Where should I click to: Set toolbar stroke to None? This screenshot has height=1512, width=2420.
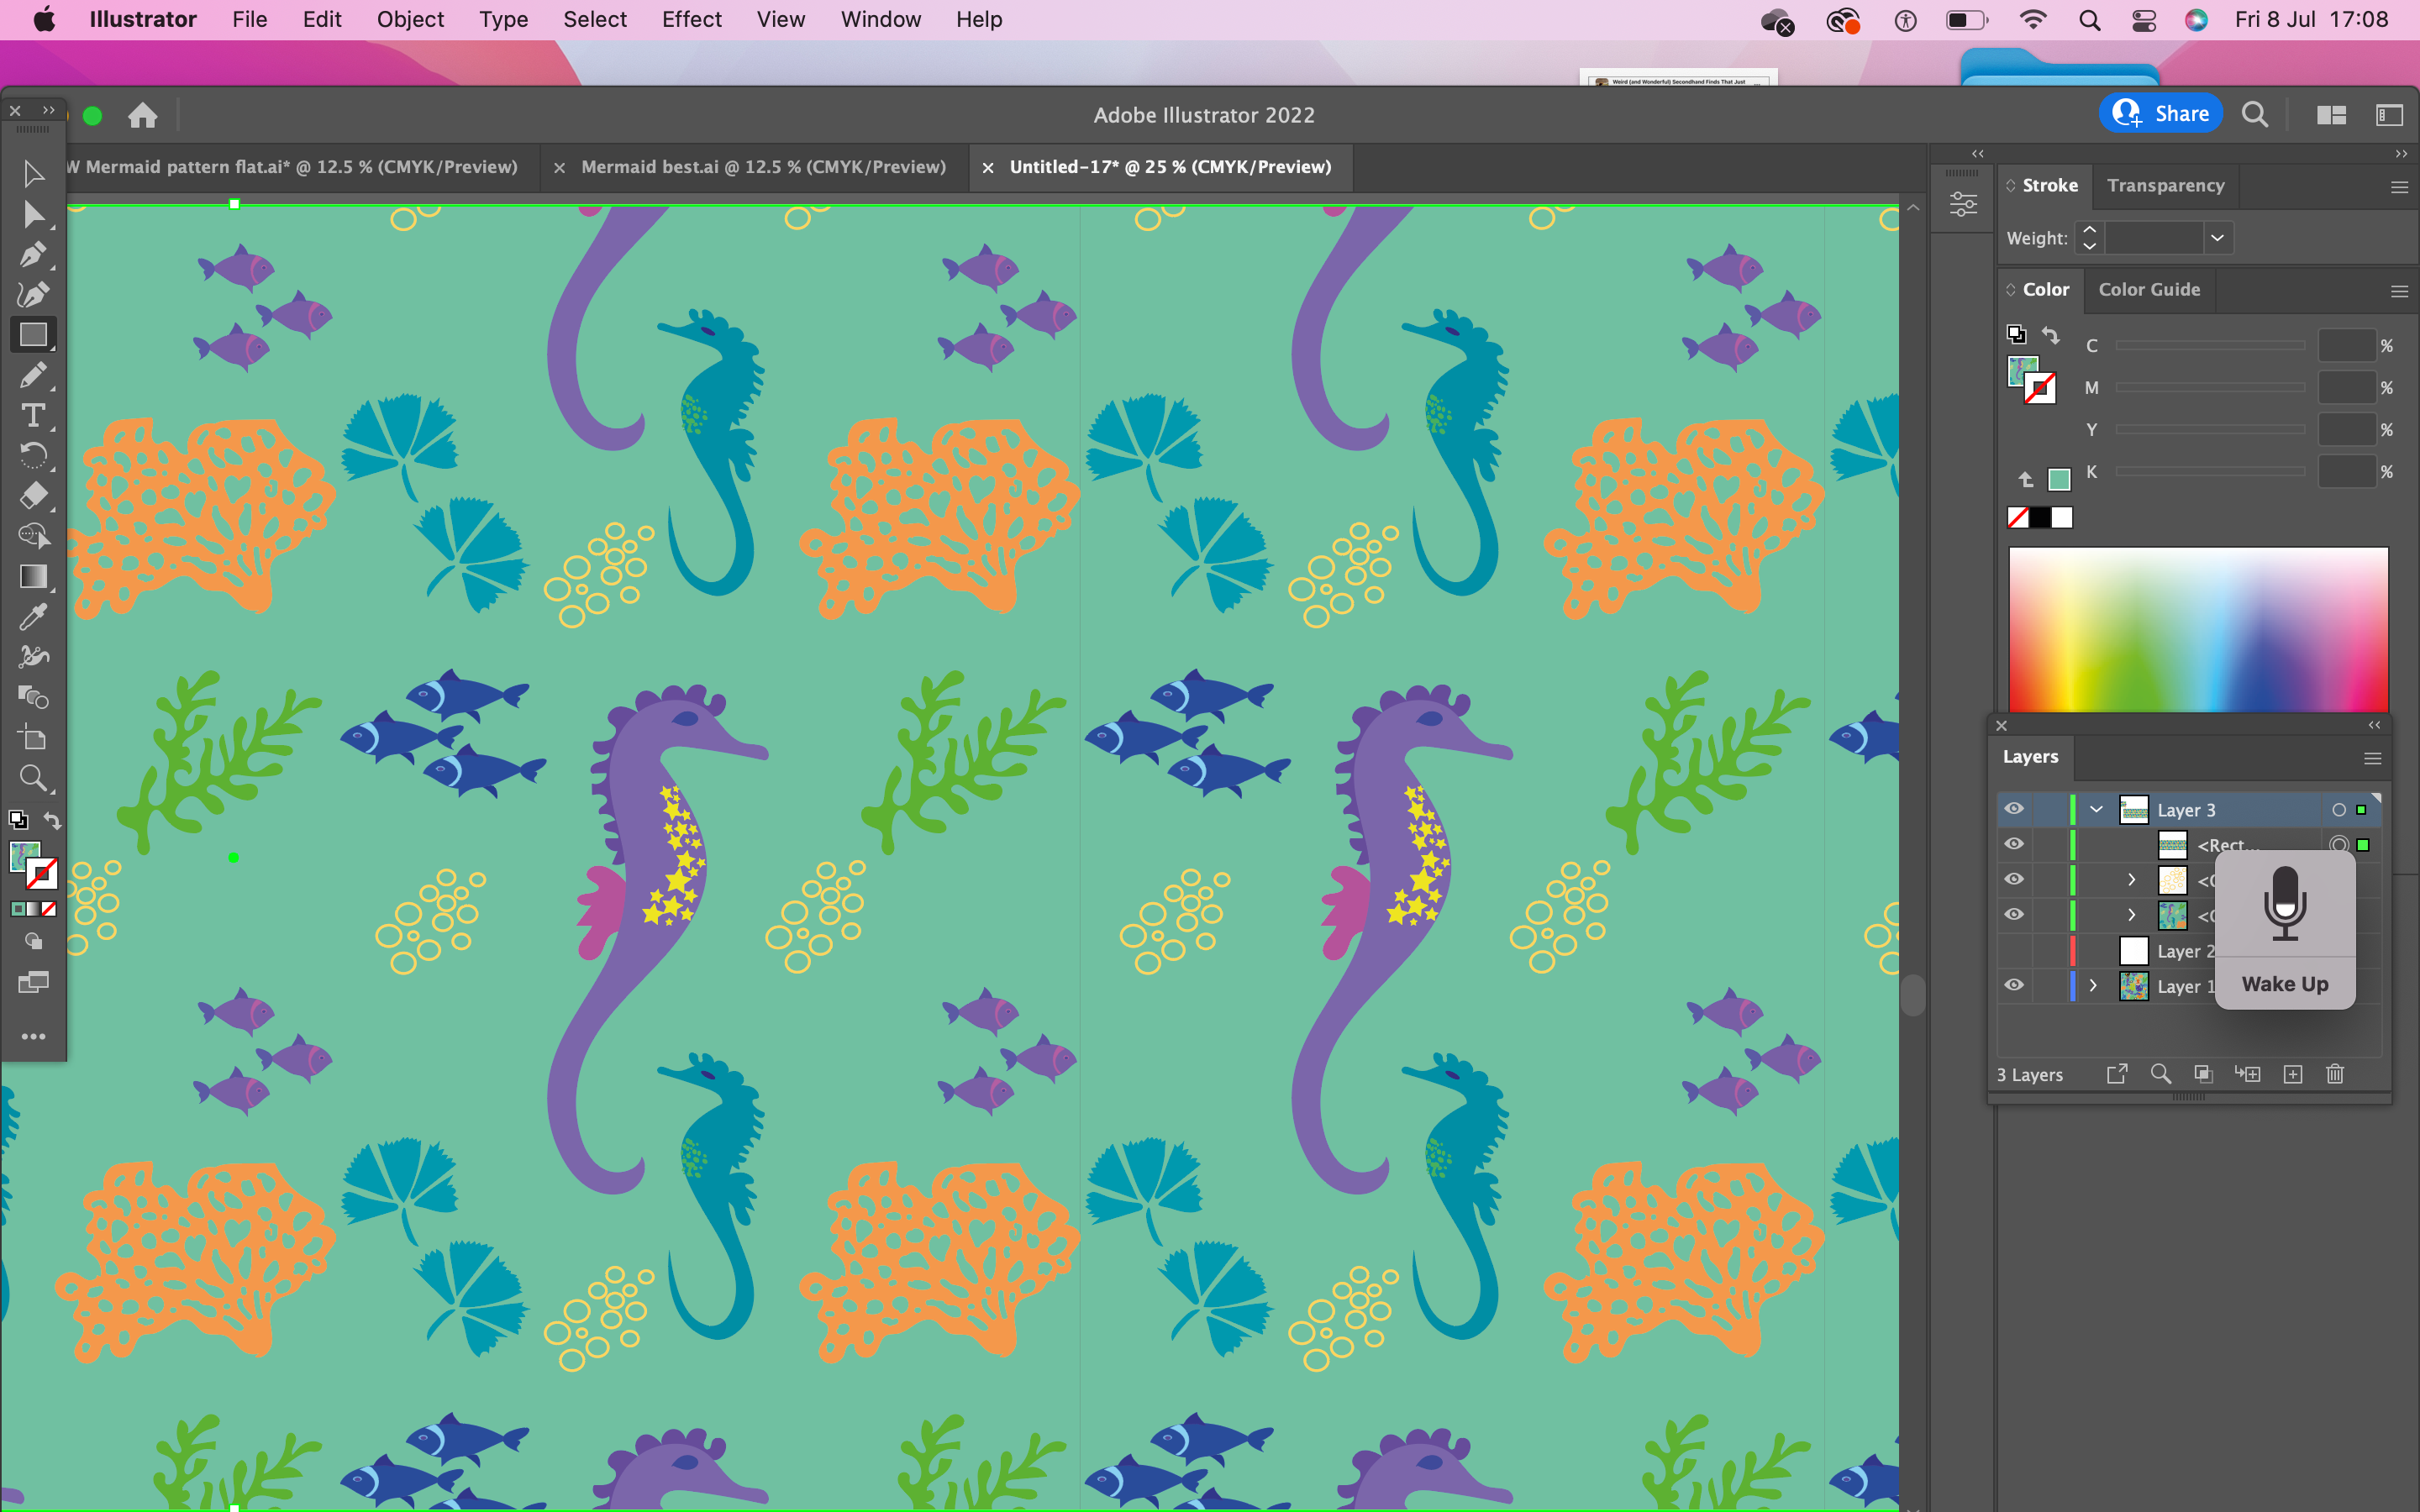click(x=48, y=909)
